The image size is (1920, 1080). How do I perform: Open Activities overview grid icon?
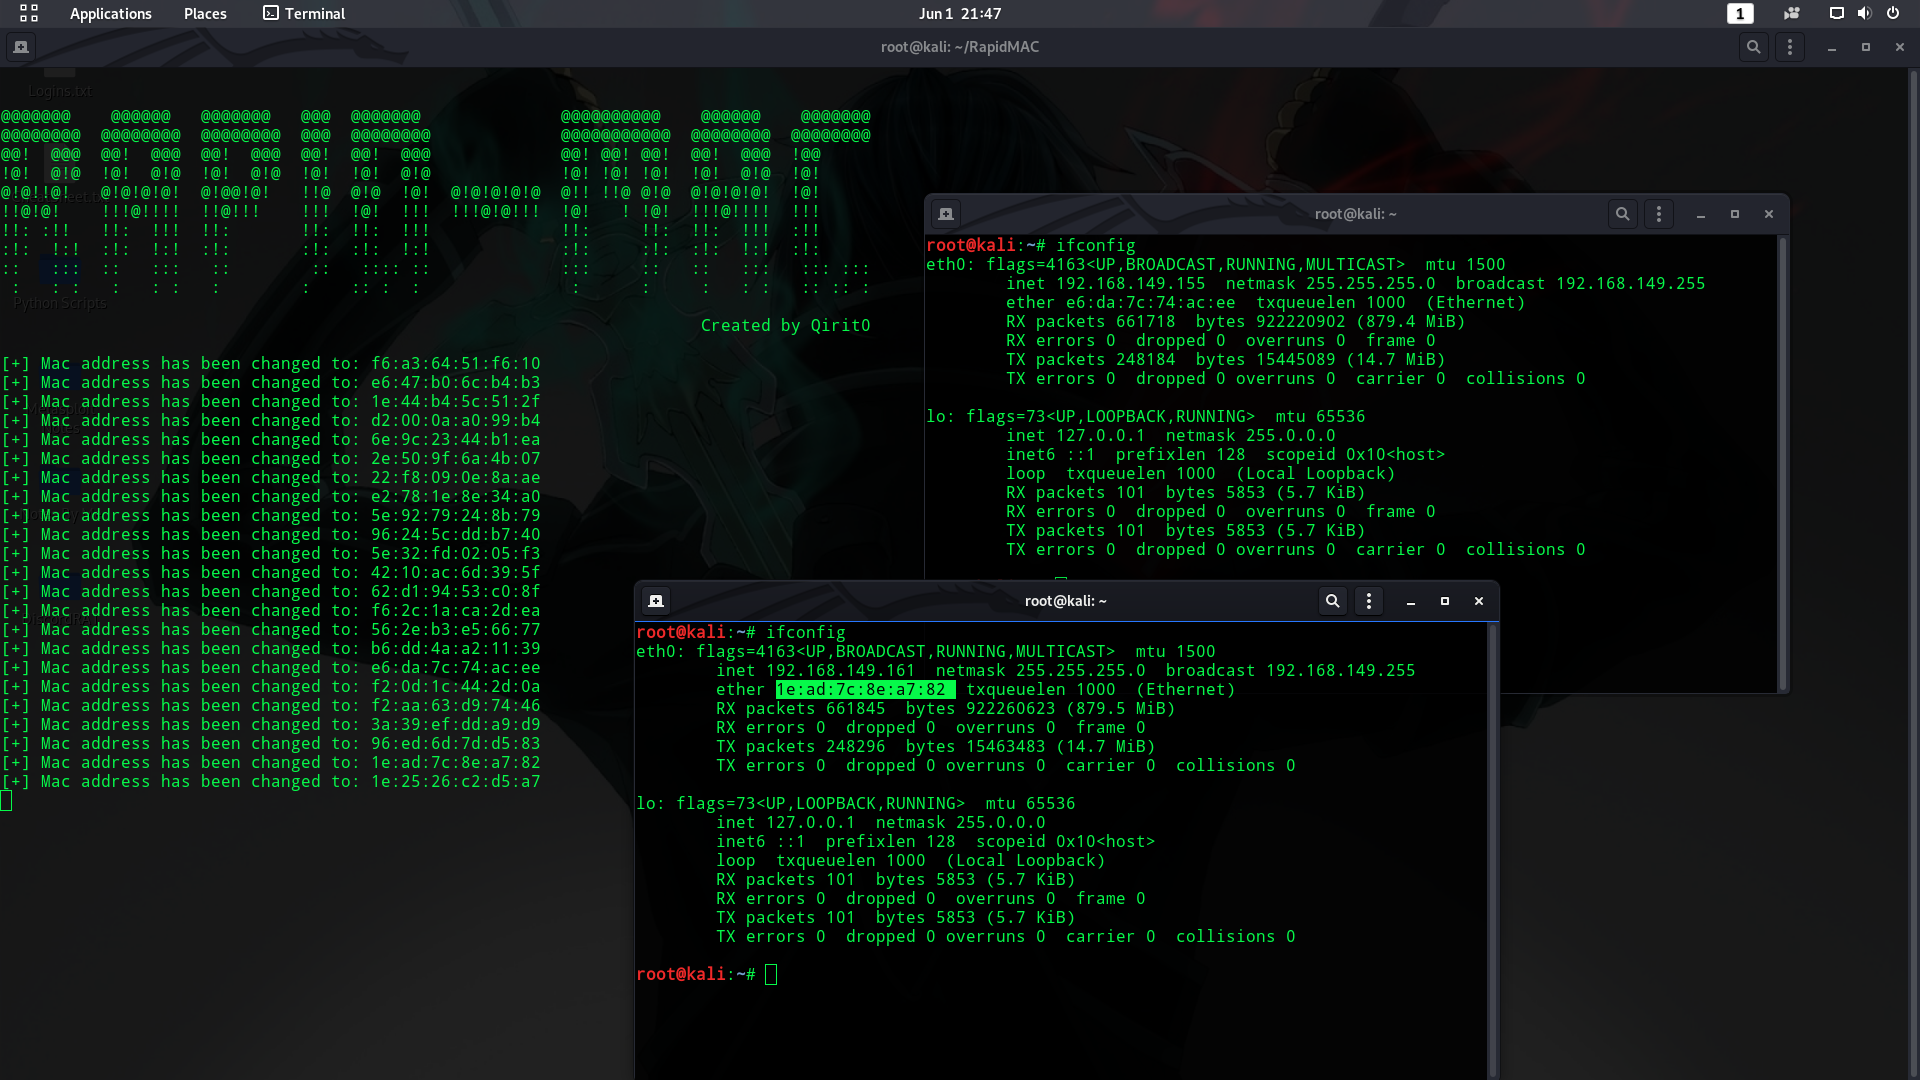29,14
